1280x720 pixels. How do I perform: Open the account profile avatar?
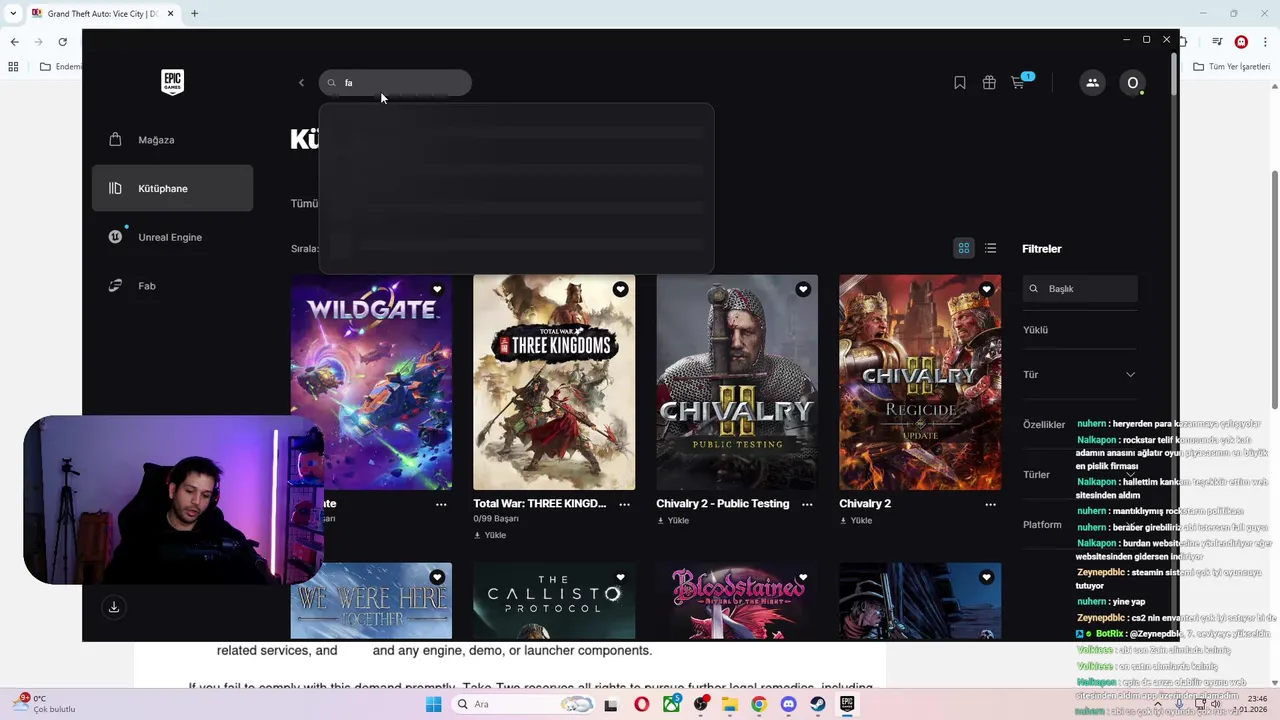coord(1133,83)
